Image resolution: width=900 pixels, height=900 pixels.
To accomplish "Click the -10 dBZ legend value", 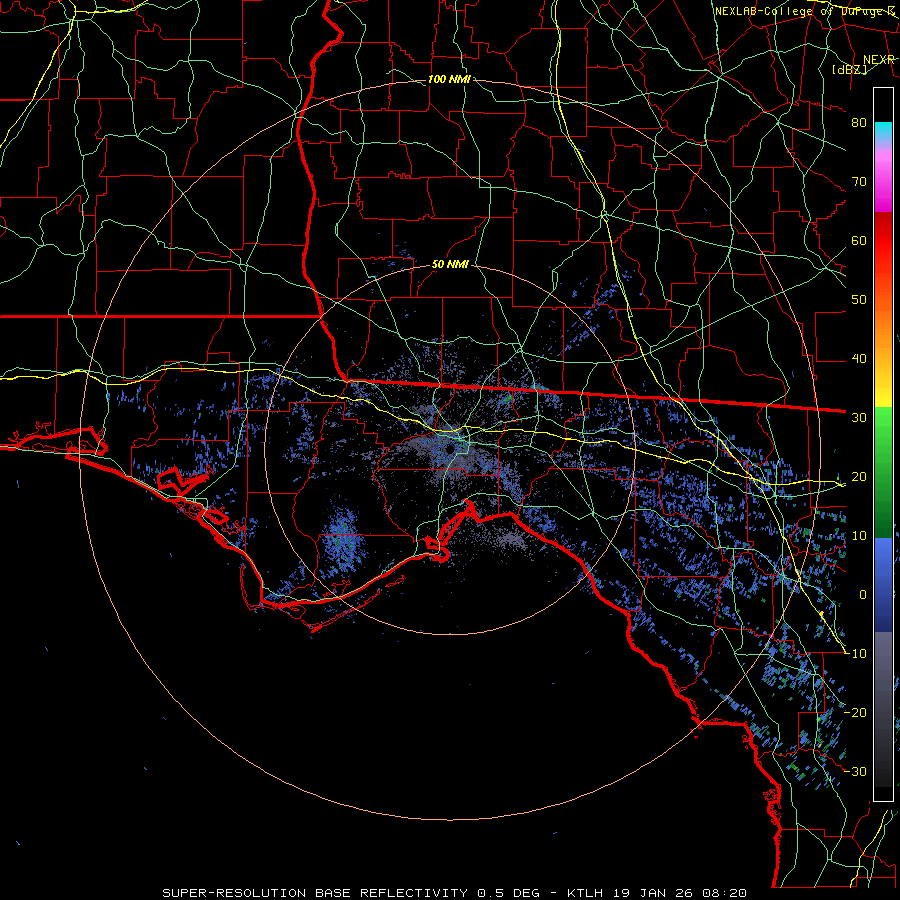I will click(x=856, y=654).
